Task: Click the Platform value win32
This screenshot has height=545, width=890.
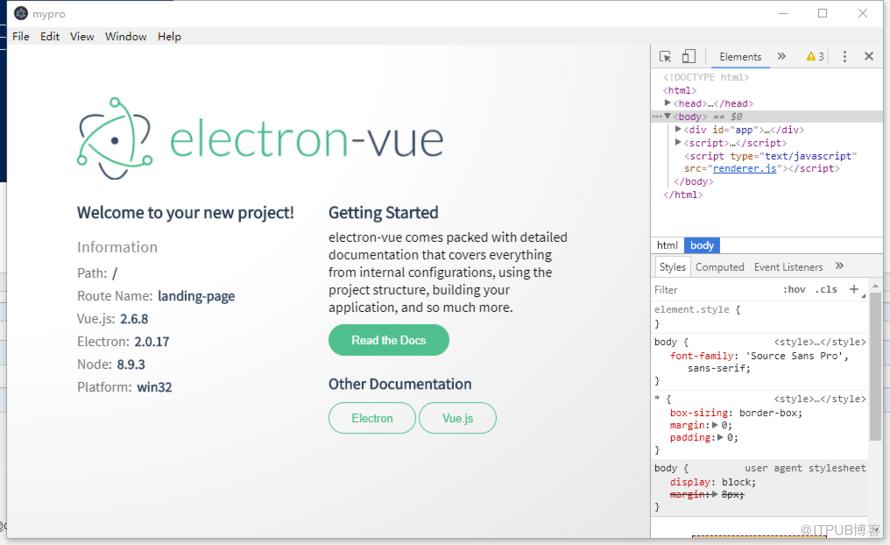Action: (154, 387)
